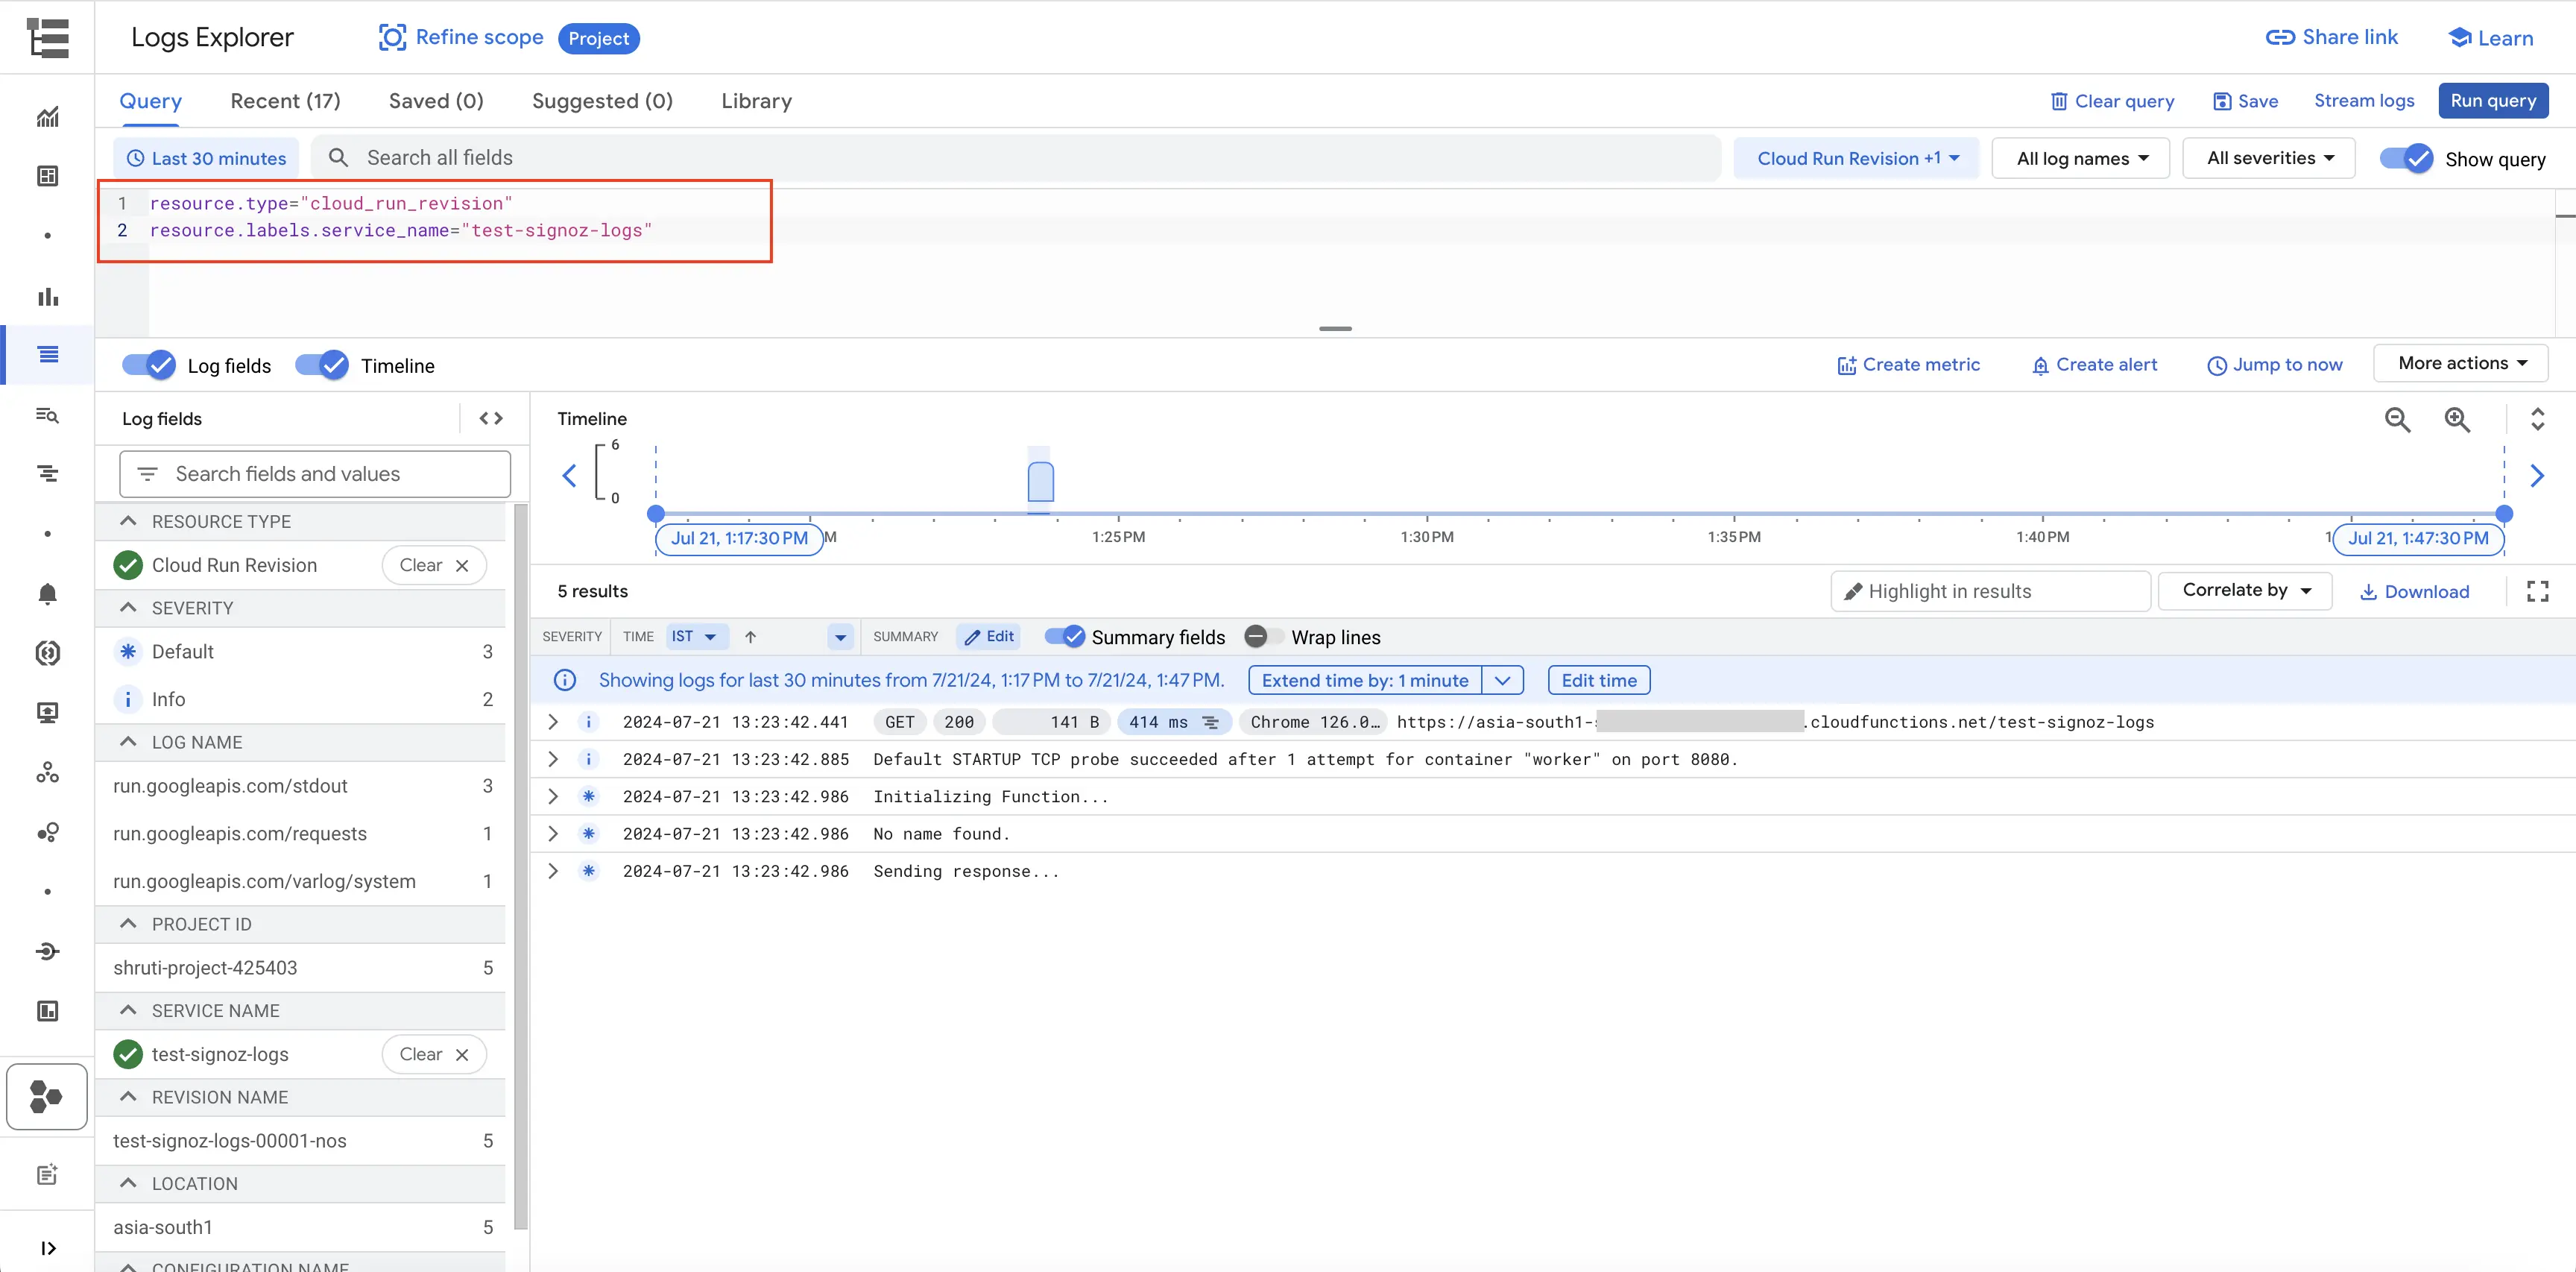The width and height of the screenshot is (2576, 1272).
Task: Switch to the Query tab
Action: [151, 101]
